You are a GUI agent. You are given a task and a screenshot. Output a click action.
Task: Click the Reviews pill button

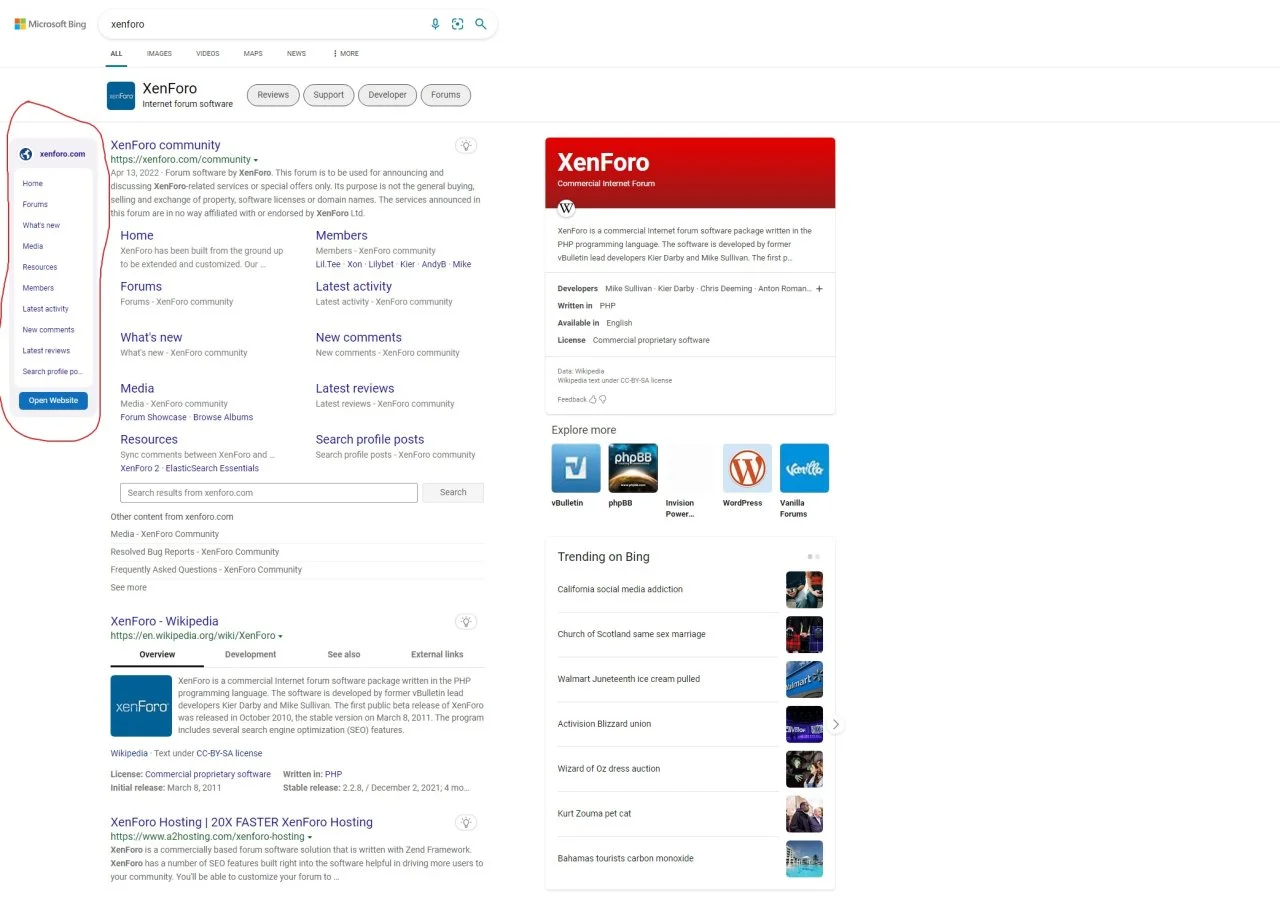[x=273, y=95]
